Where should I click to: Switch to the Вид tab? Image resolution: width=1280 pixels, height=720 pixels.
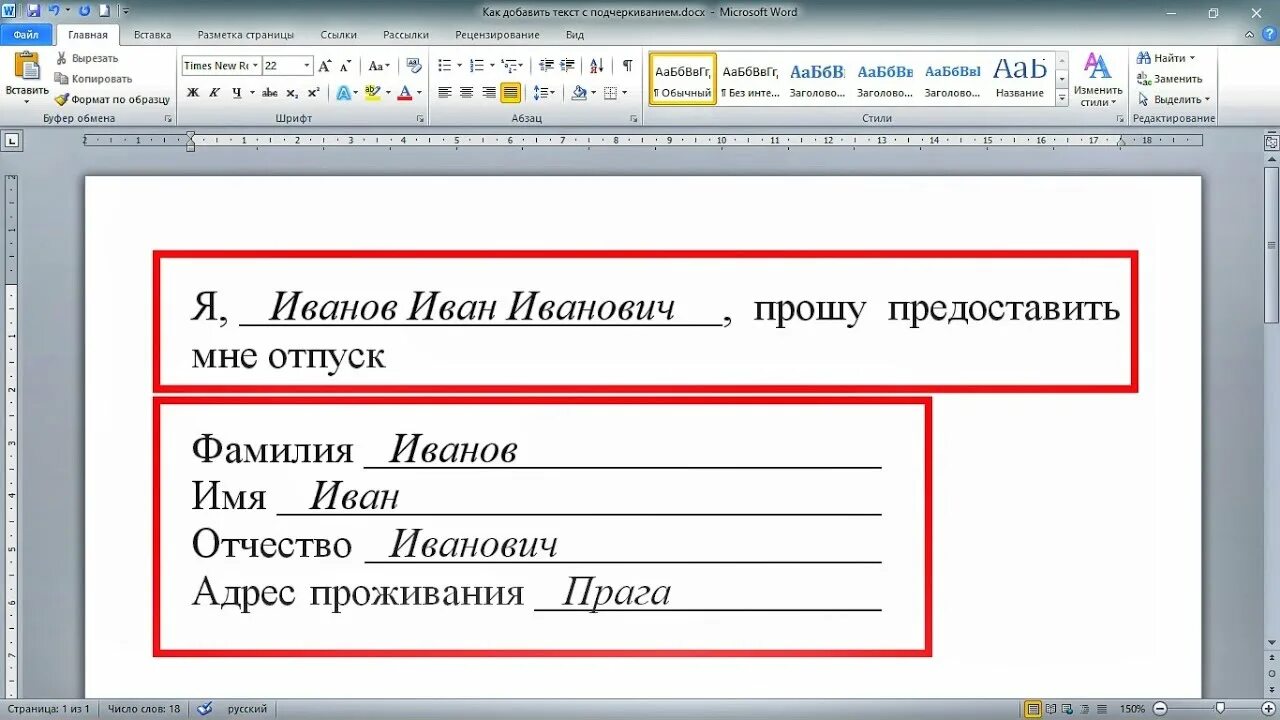coord(575,34)
